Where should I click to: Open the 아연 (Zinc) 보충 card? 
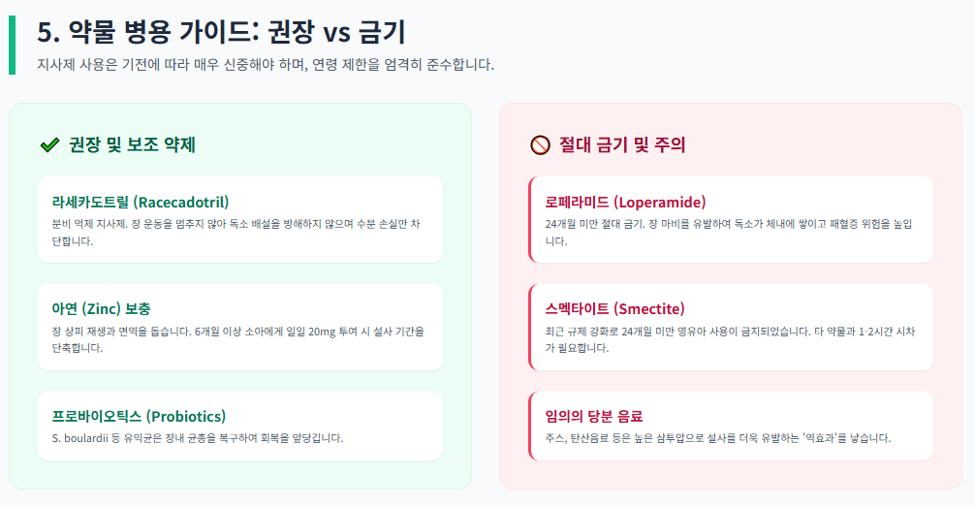(240, 327)
